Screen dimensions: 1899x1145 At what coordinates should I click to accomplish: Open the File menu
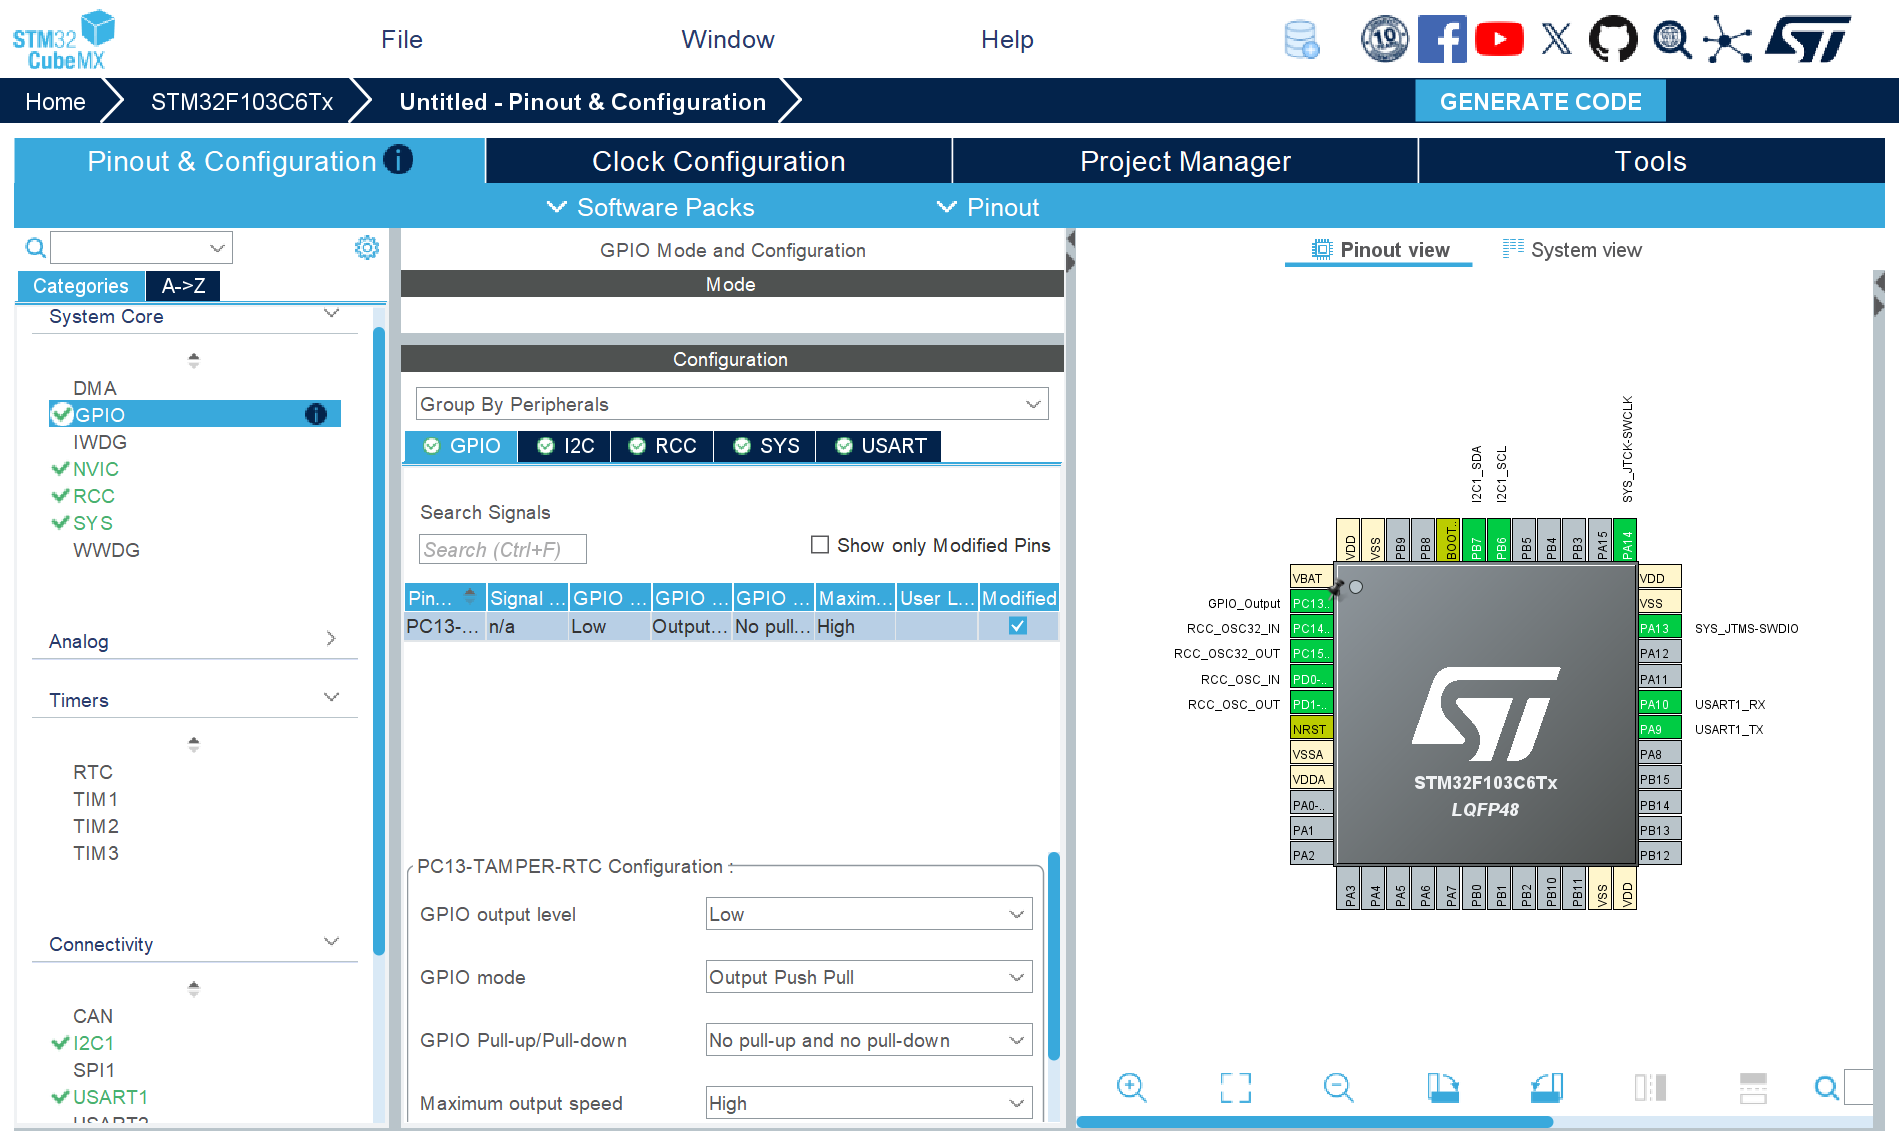click(x=402, y=39)
